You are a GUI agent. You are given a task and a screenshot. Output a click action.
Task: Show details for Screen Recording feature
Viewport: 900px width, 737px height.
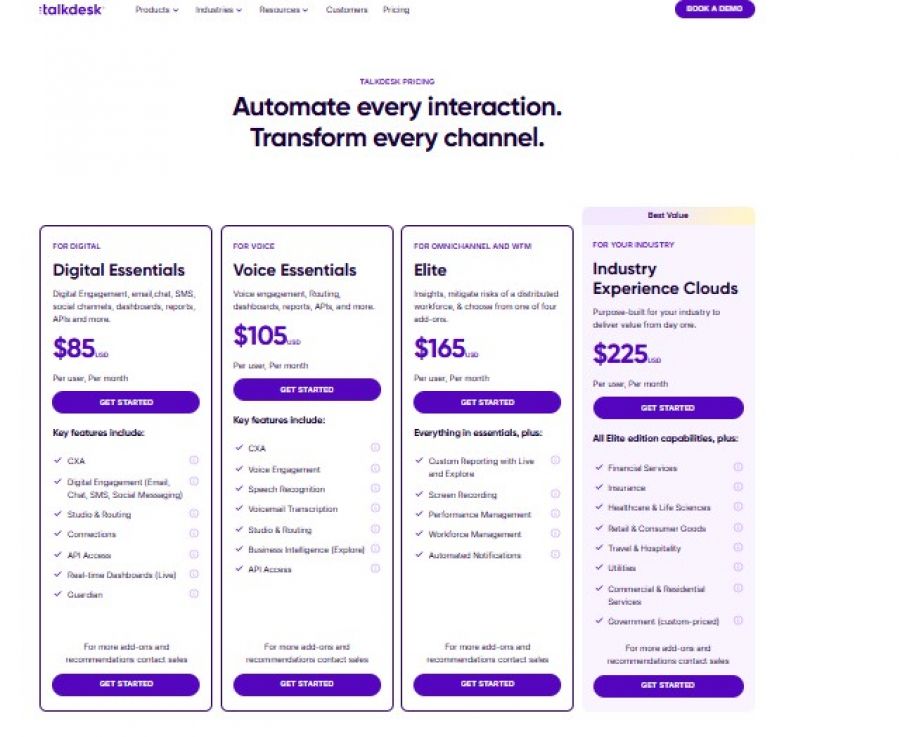(556, 494)
